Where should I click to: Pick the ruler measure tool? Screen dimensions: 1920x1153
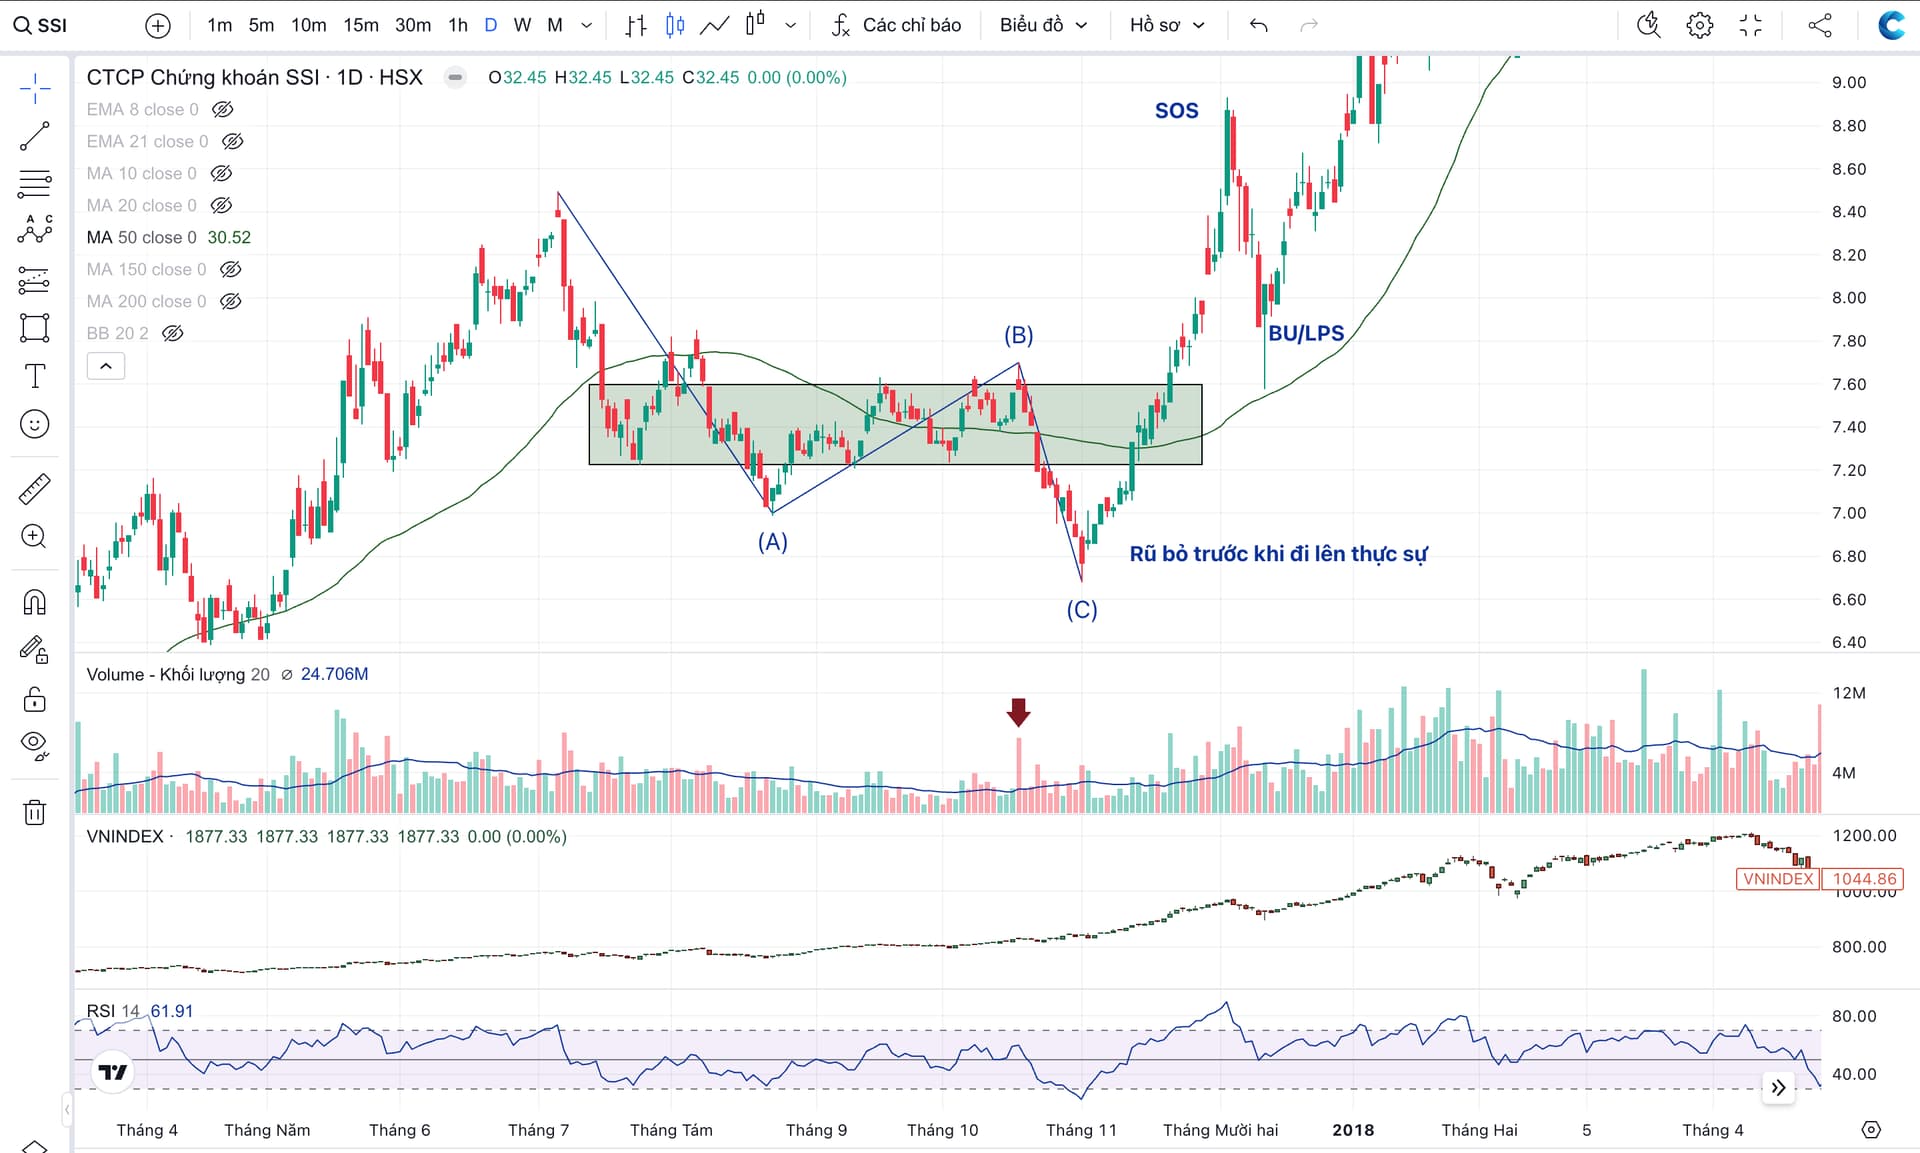[34, 489]
